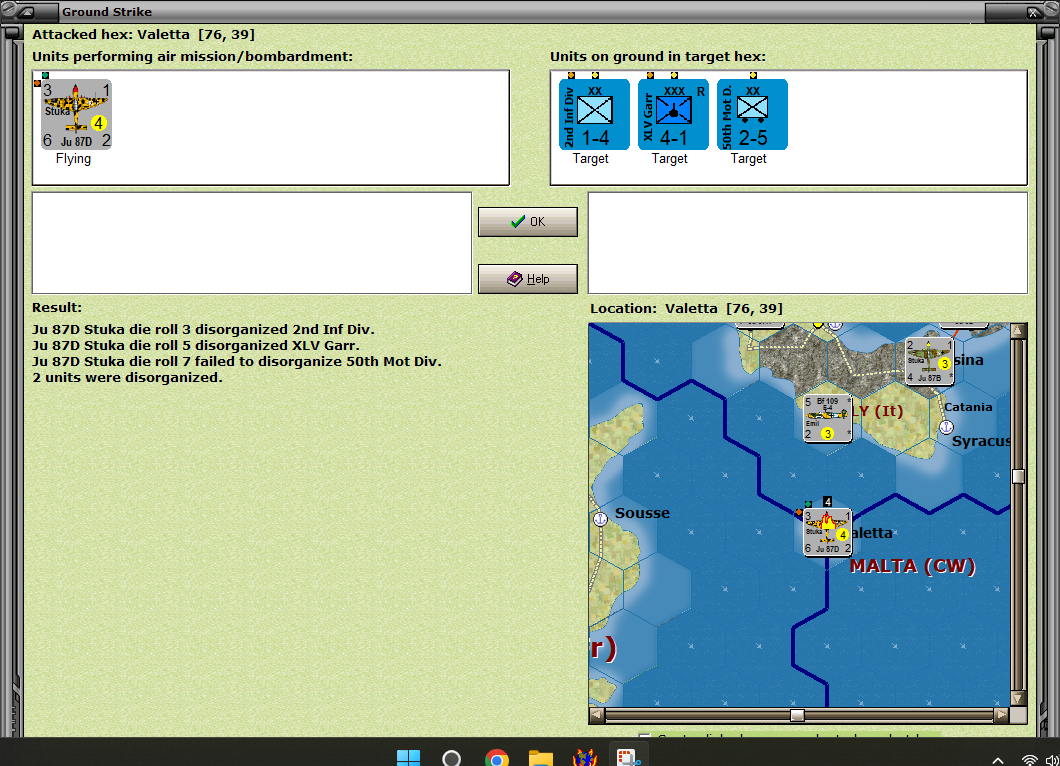1060x766 pixels.
Task: Click the Sousse city label
Action: 642,513
